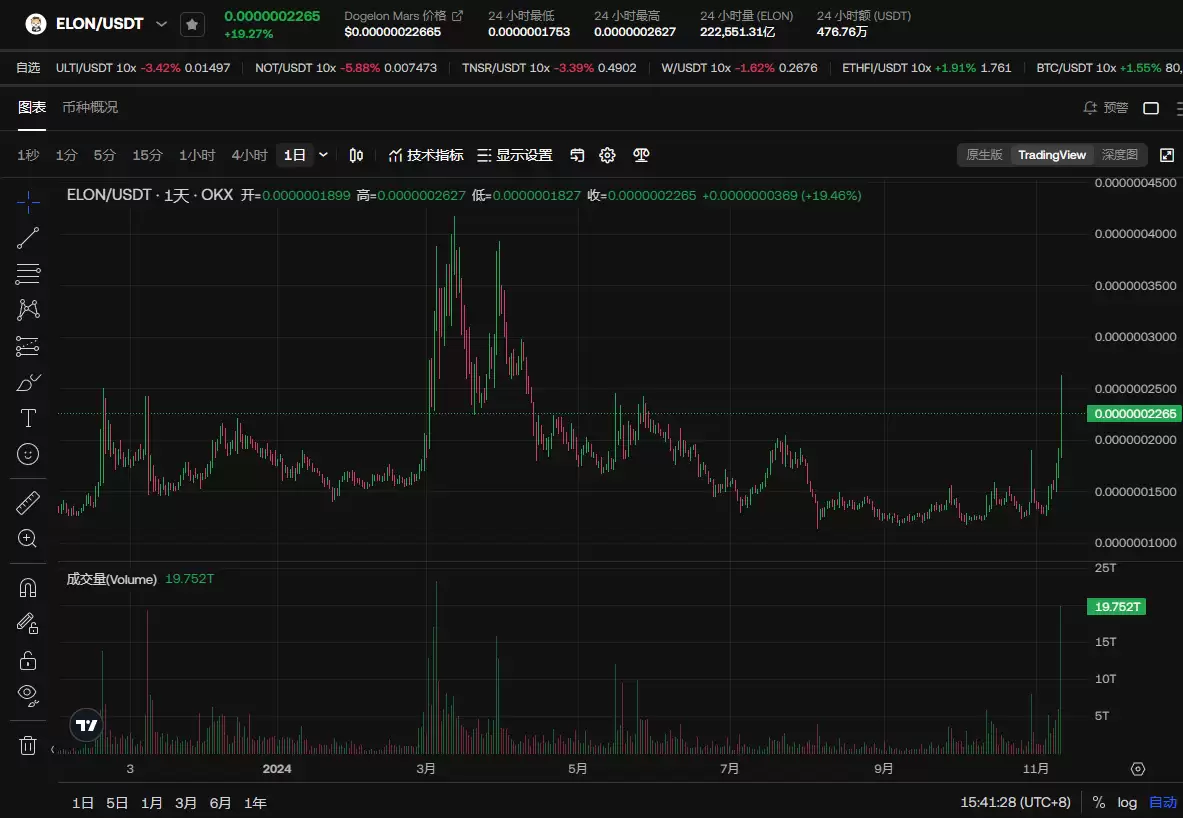Screen dimensions: 1183x818
Task: Open chart settings gear icon
Action: (607, 155)
